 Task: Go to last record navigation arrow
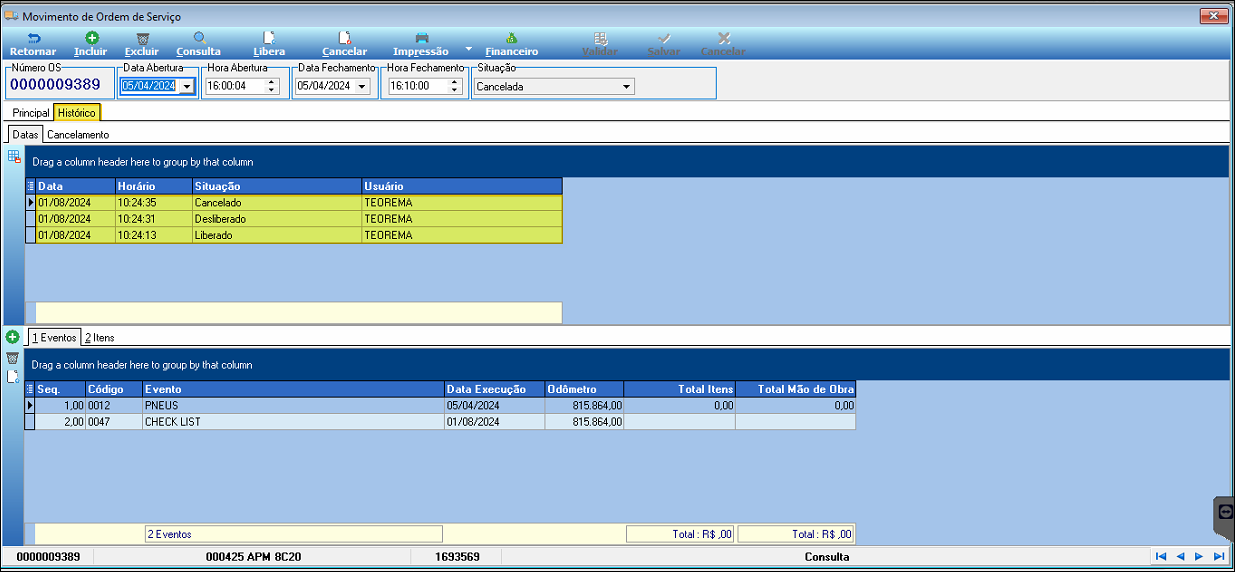(1219, 556)
